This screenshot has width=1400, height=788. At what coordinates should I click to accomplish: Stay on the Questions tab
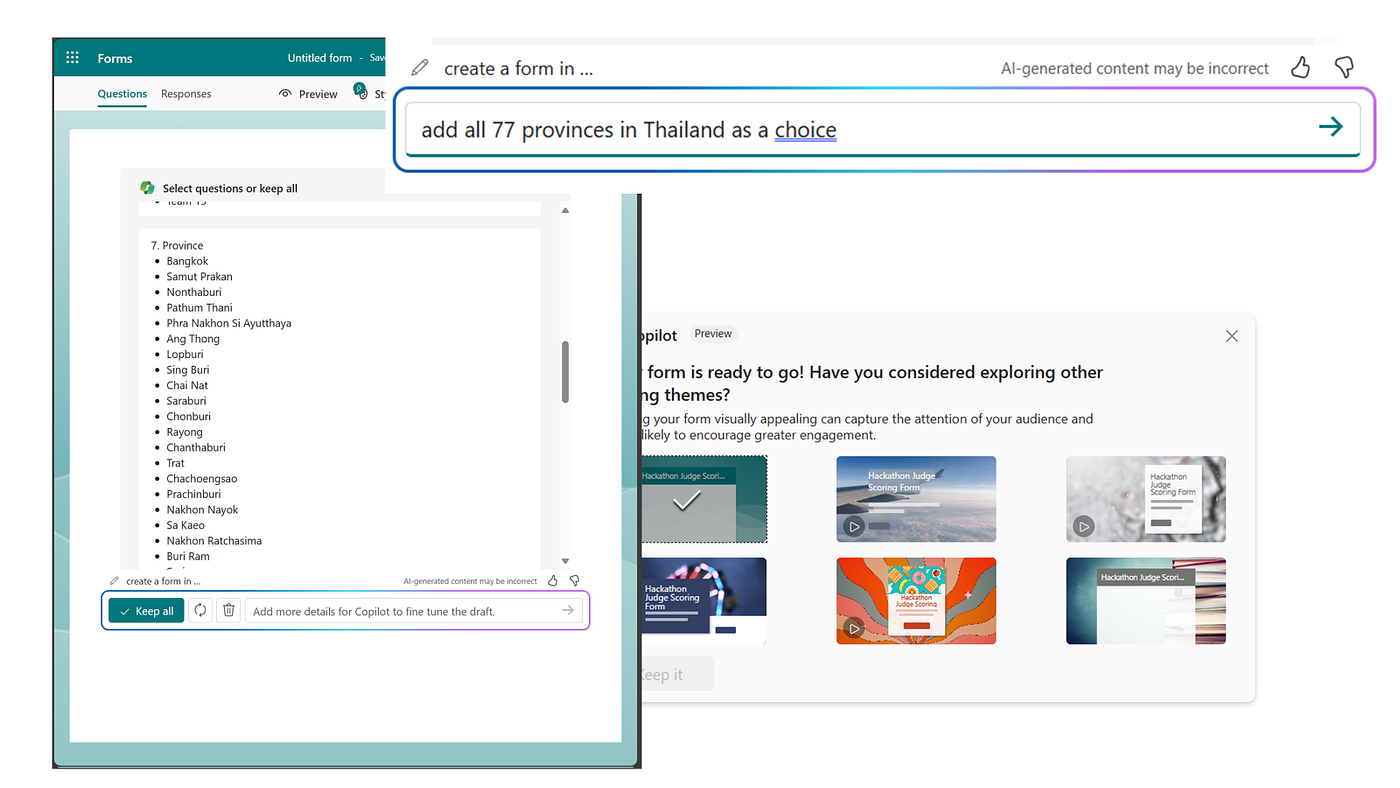click(x=122, y=93)
